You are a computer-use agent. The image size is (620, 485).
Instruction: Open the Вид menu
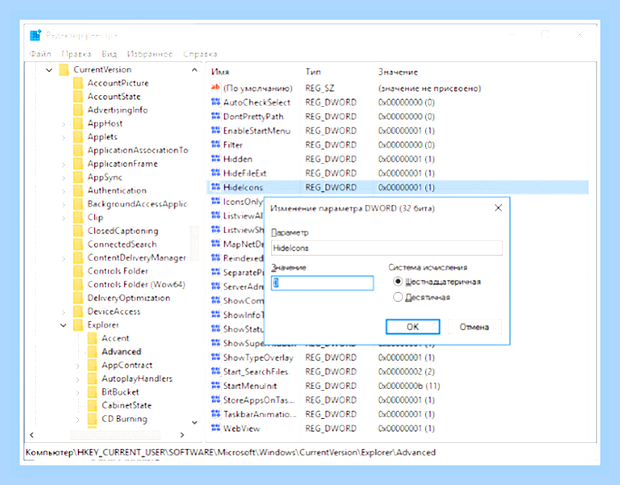click(109, 54)
